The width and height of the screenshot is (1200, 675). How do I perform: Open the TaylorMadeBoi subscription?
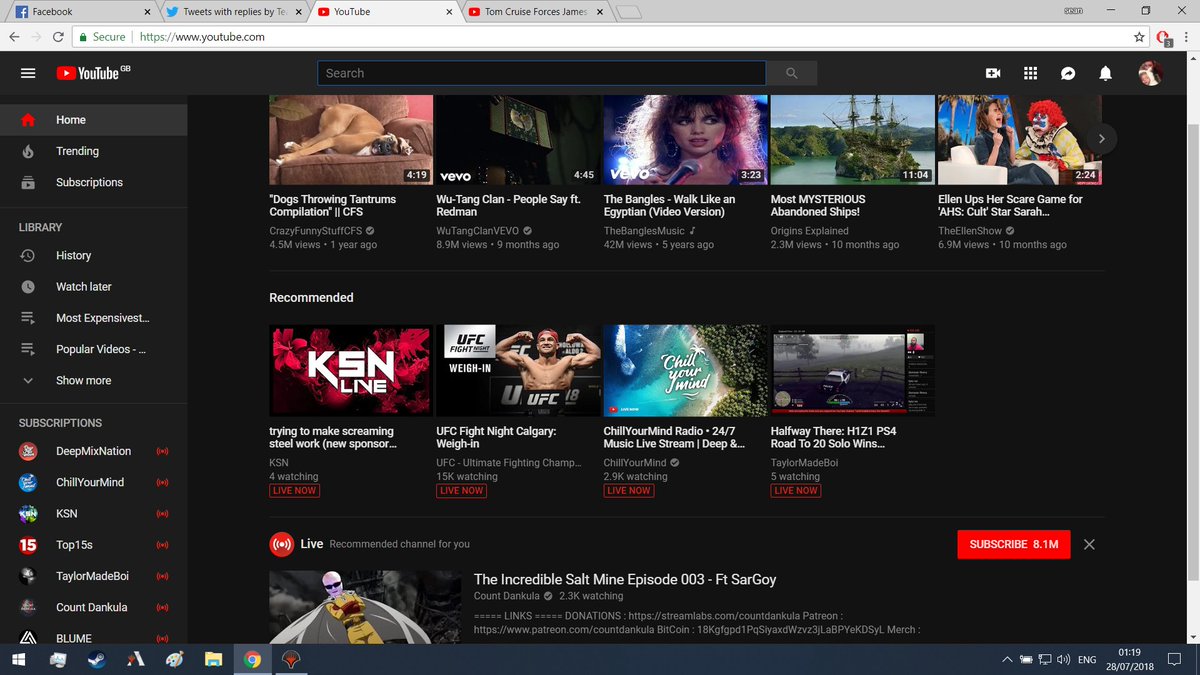point(93,576)
